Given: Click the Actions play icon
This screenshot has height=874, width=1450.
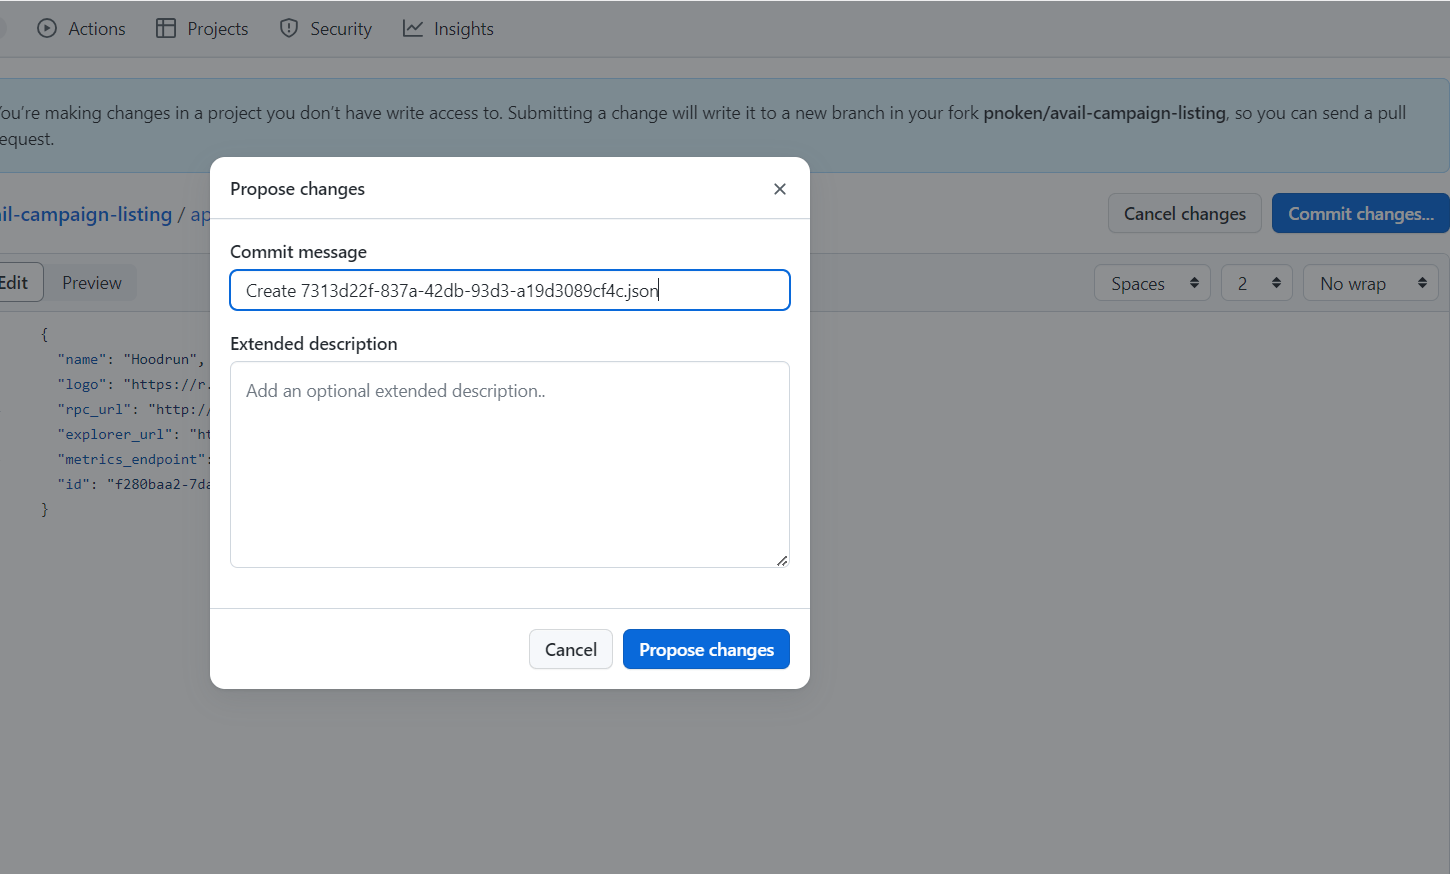Looking at the screenshot, I should pos(47,28).
